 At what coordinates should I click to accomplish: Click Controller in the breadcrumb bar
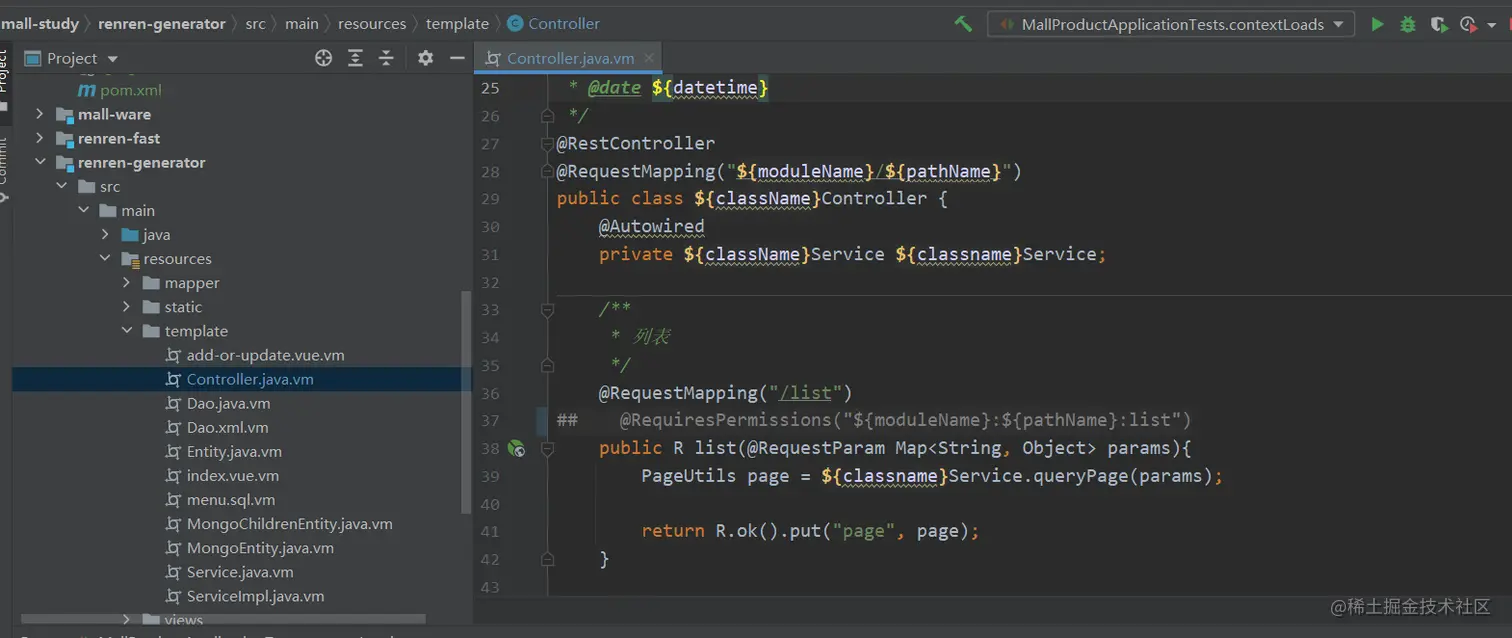[x=554, y=23]
